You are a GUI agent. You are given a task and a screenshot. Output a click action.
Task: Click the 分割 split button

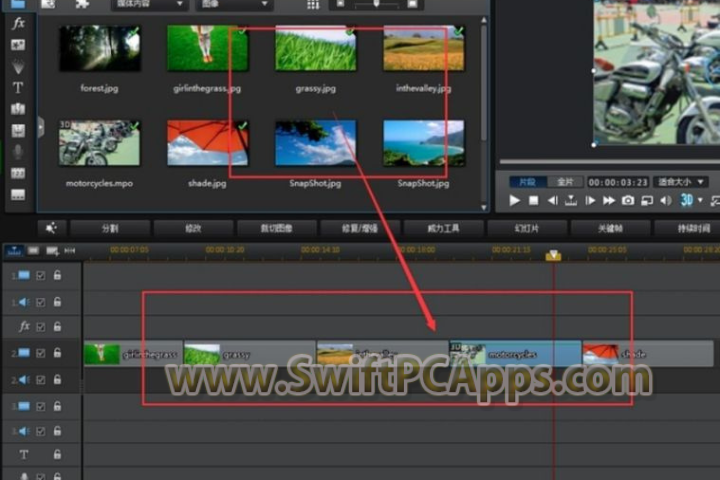pos(110,228)
